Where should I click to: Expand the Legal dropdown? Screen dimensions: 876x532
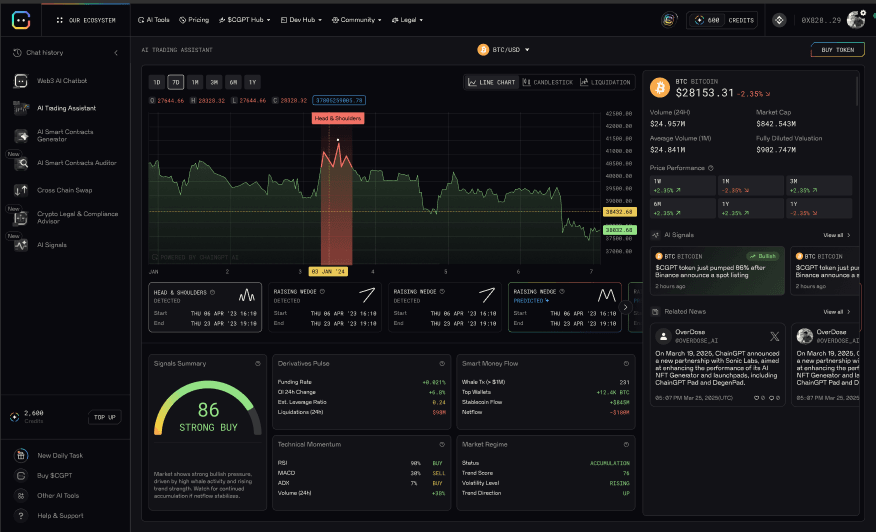point(407,20)
